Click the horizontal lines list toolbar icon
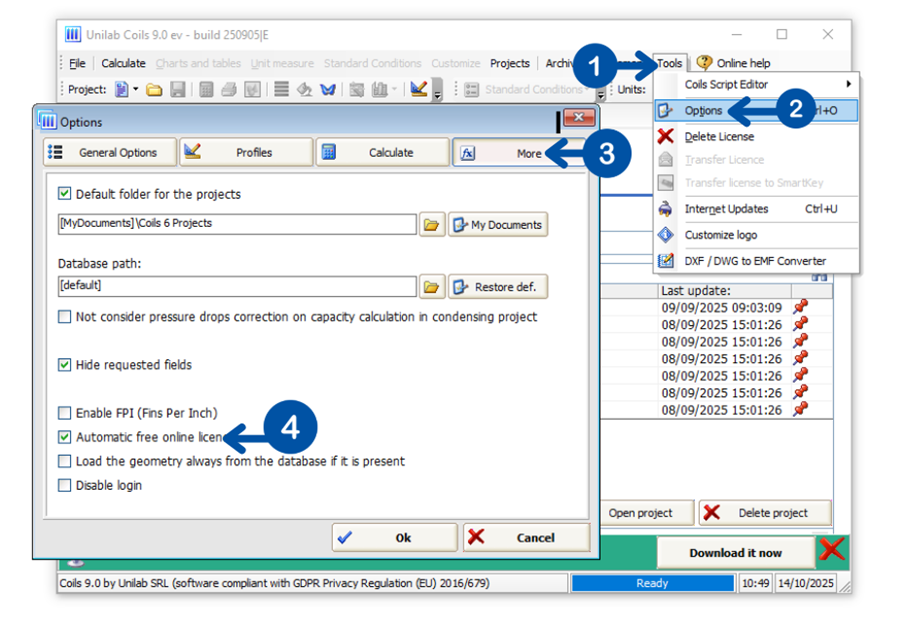 pos(281,90)
